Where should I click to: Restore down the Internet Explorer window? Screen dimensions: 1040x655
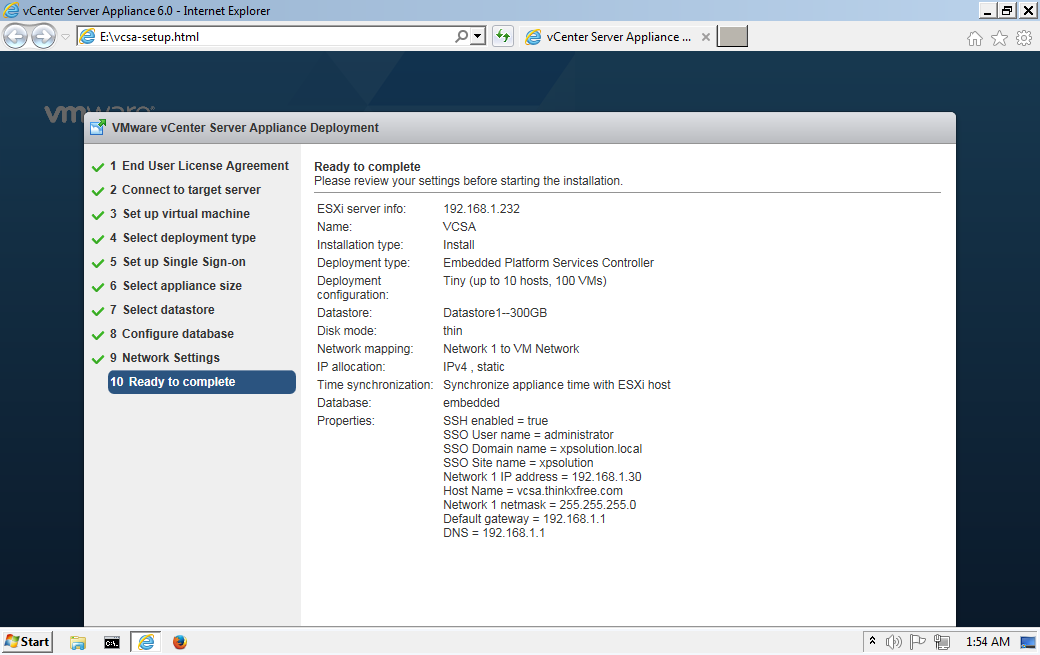pyautogui.click(x=1007, y=11)
